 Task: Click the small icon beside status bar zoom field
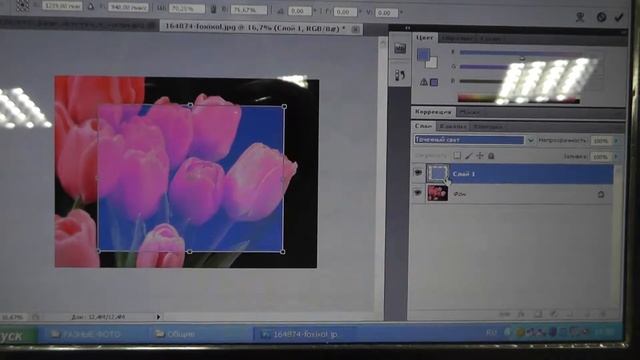[36, 316]
